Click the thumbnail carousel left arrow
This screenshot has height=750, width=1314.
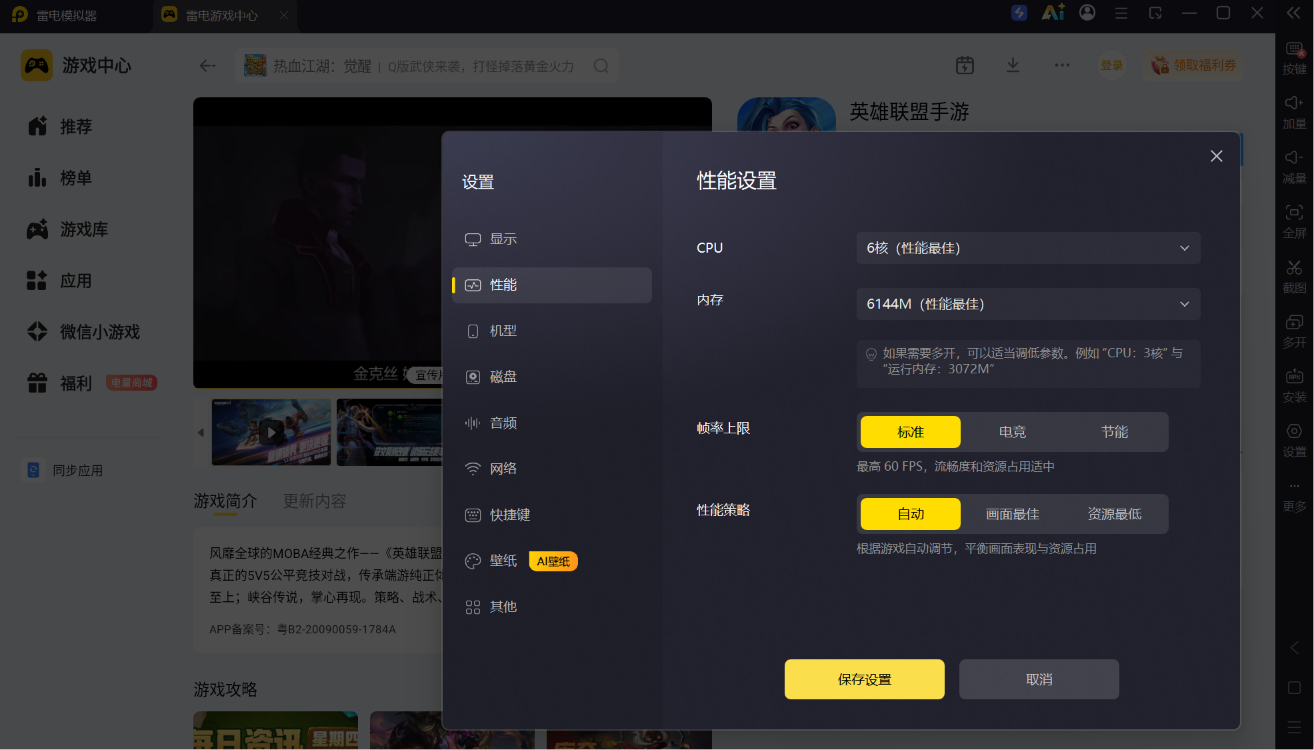(200, 432)
